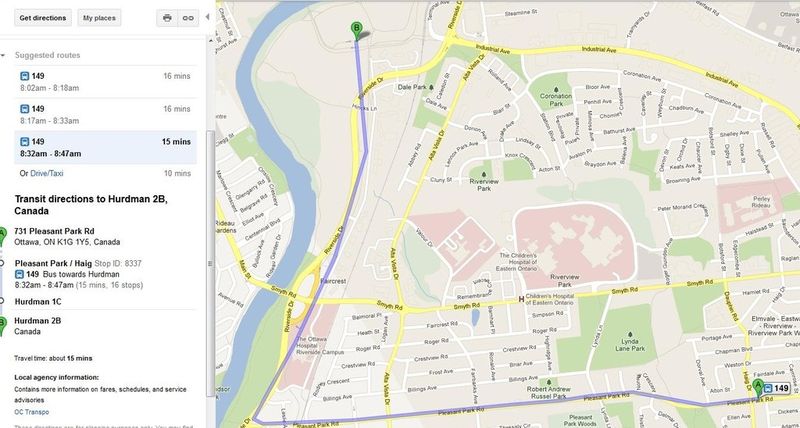
Task: Click the Robert Andrew Russel Park tree icon
Action: pyautogui.click(x=548, y=382)
